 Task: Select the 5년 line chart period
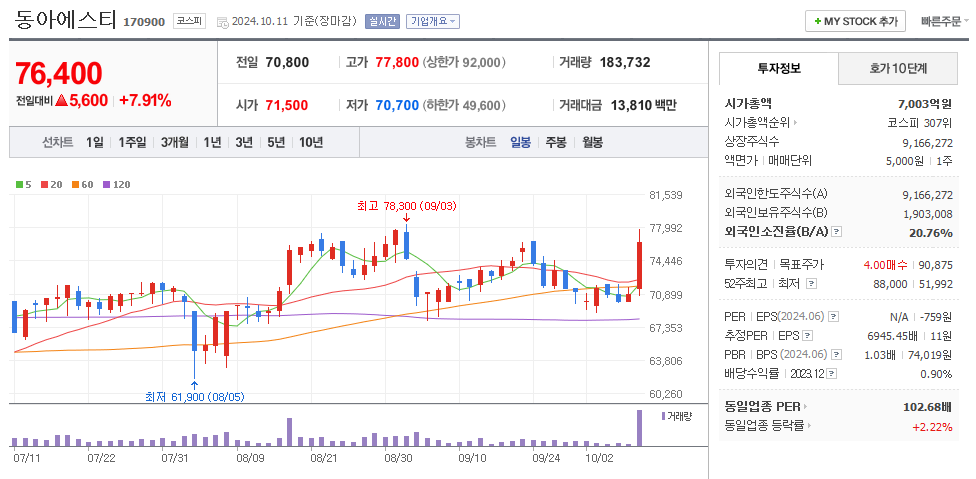[x=276, y=142]
